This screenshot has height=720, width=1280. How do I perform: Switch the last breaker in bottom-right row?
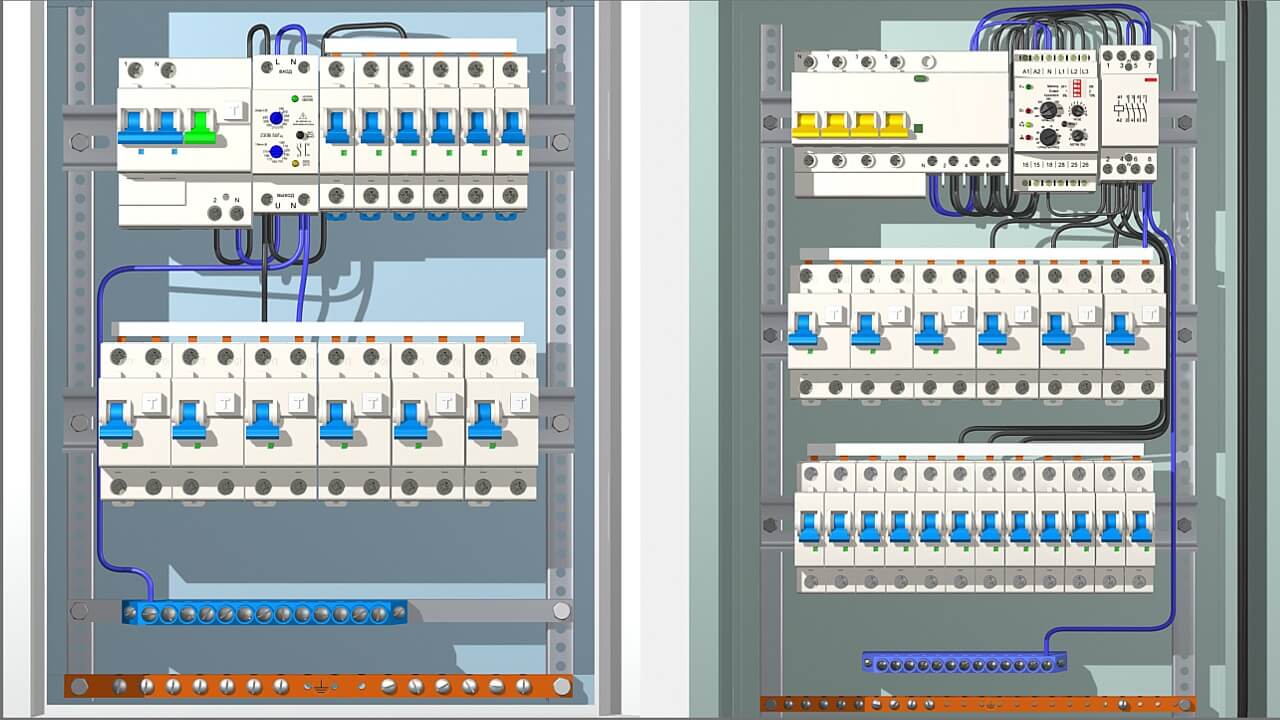1140,525
